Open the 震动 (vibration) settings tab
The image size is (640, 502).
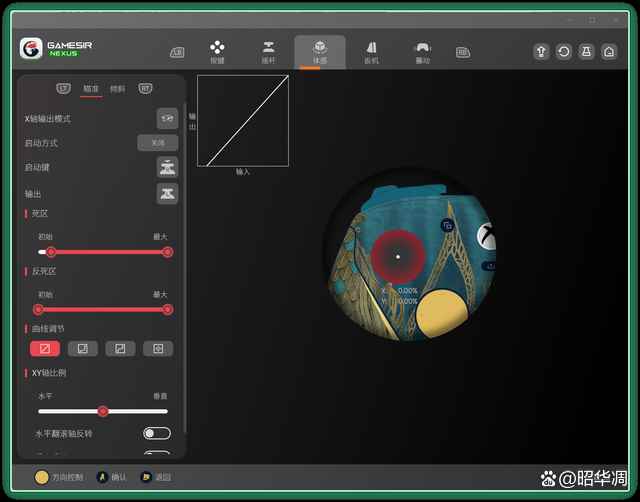[422, 51]
